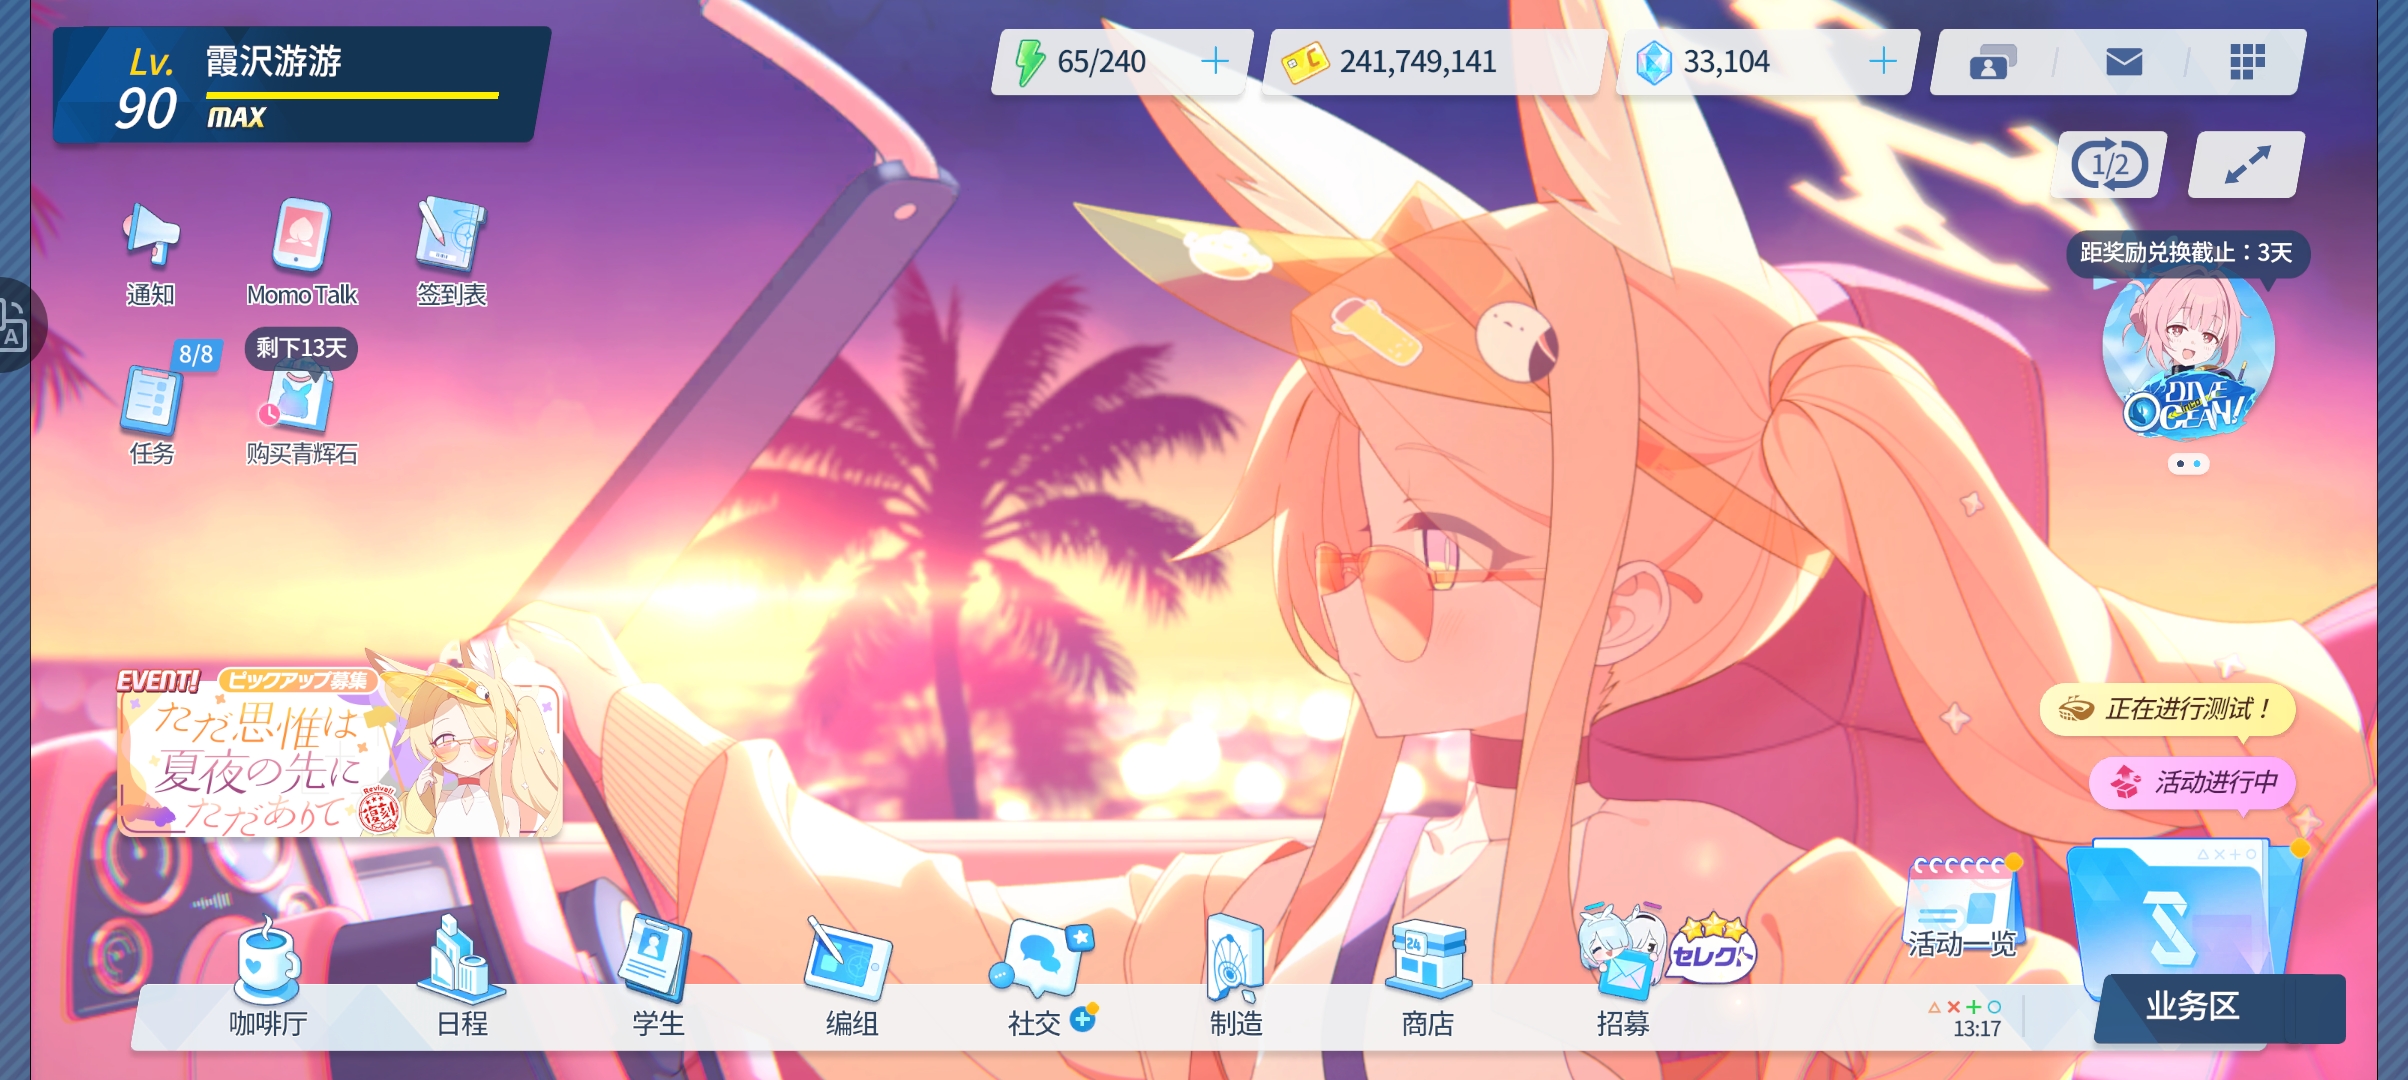Tap the gold credits icon
2408x1080 pixels.
pyautogui.click(x=1304, y=62)
